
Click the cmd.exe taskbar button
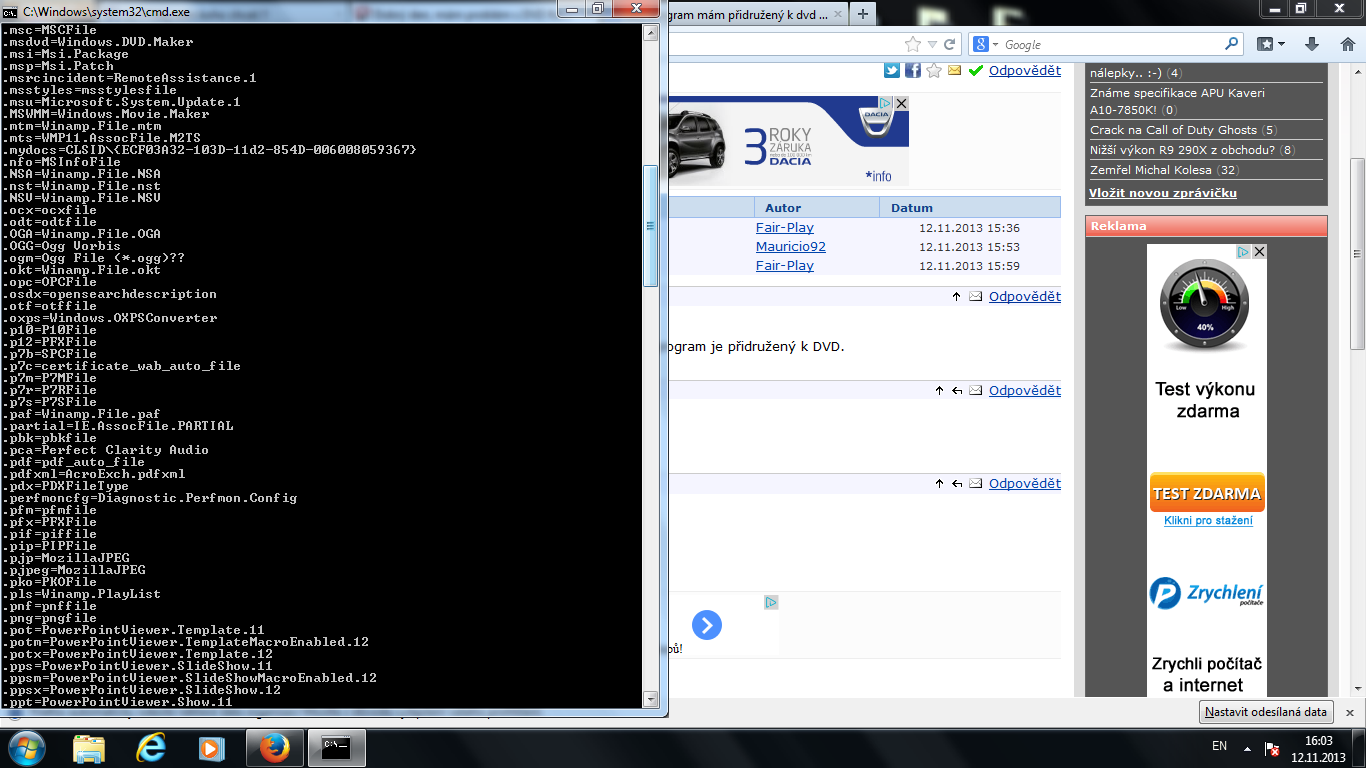[x=337, y=748]
